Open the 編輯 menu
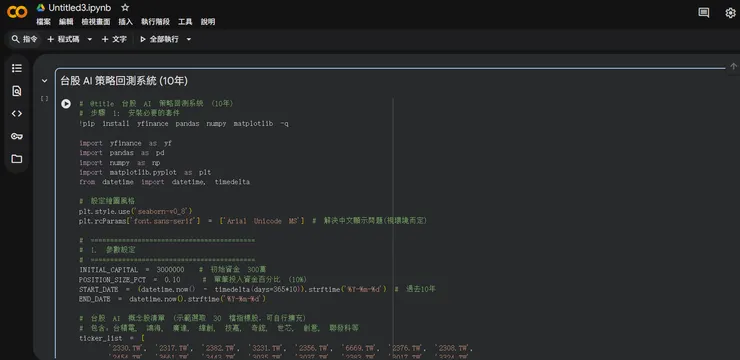The image size is (740, 360). 66,22
